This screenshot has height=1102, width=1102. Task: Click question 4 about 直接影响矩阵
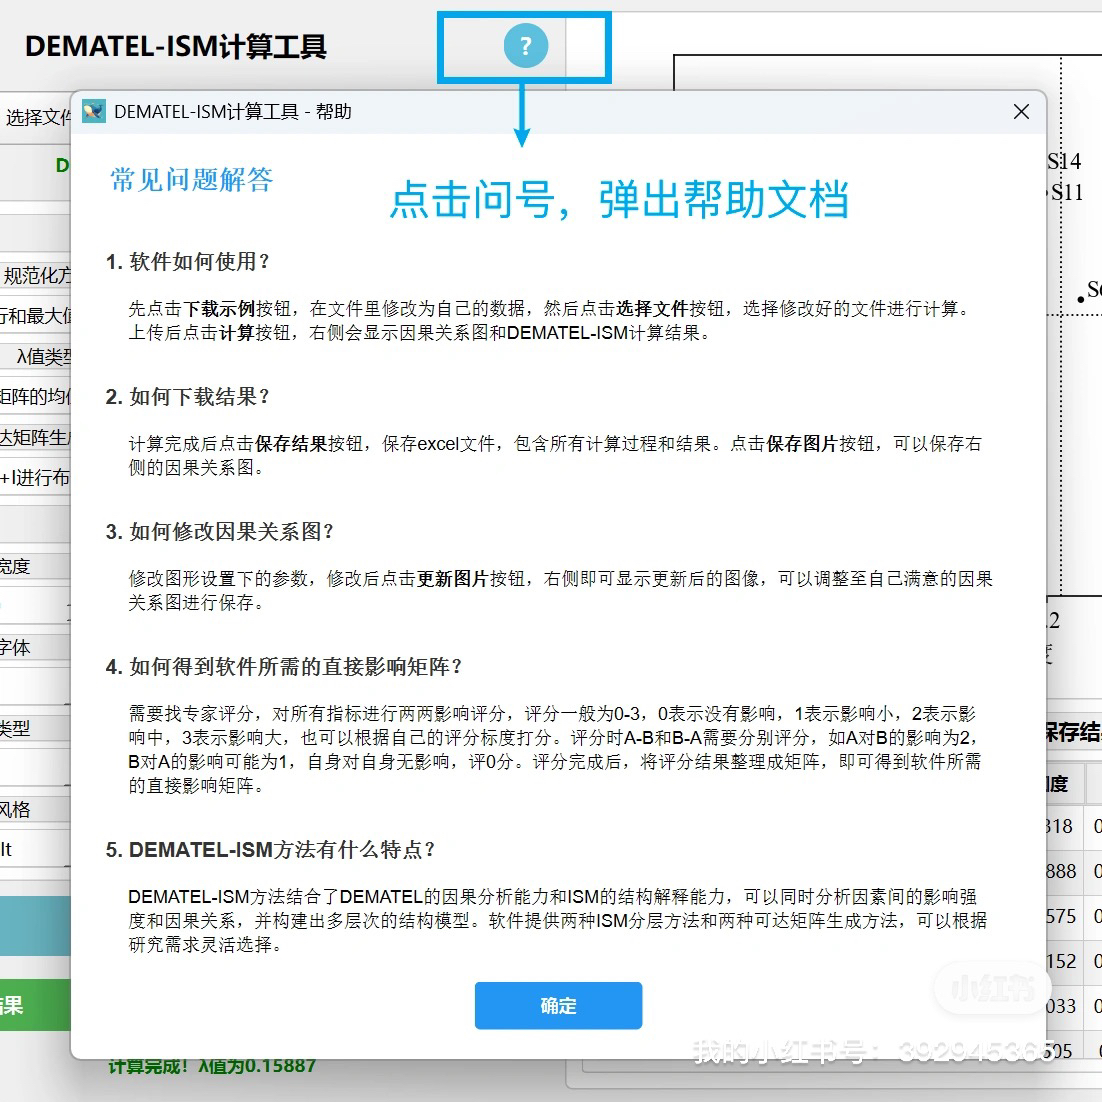click(284, 666)
